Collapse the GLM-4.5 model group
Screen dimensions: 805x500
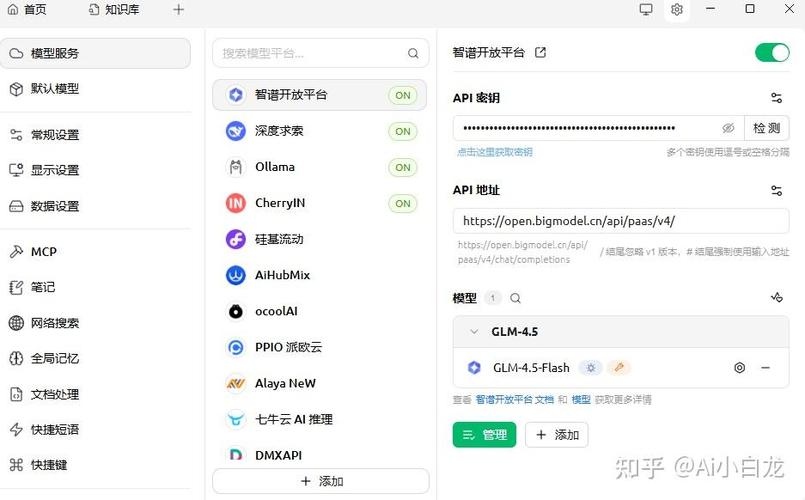[474, 332]
